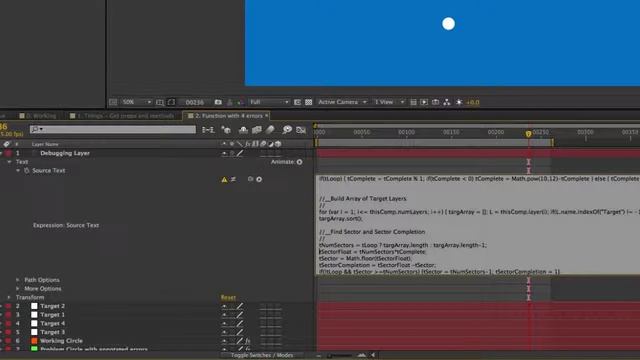Toggle the viewer mask visibility icon
This screenshot has width=640, height=360.
(171, 102)
